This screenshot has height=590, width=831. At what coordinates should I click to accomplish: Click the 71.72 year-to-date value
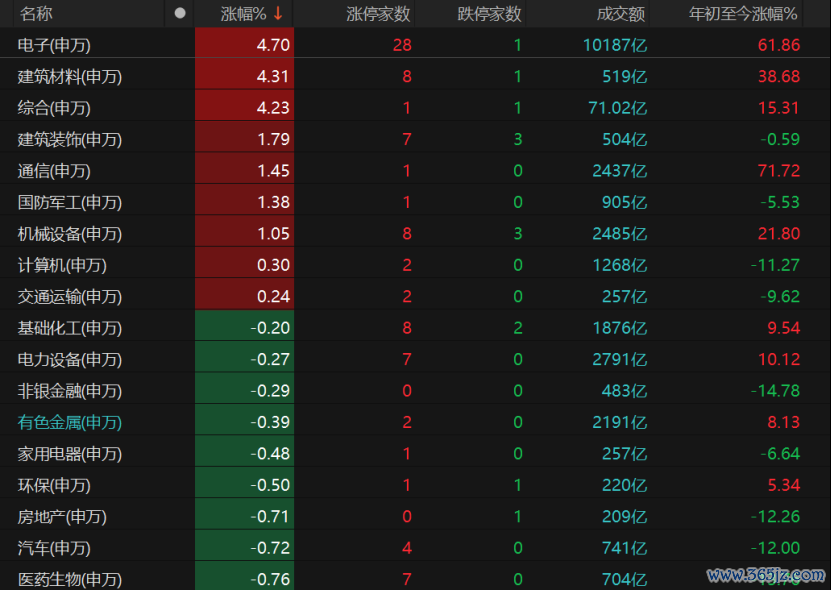tap(779, 171)
